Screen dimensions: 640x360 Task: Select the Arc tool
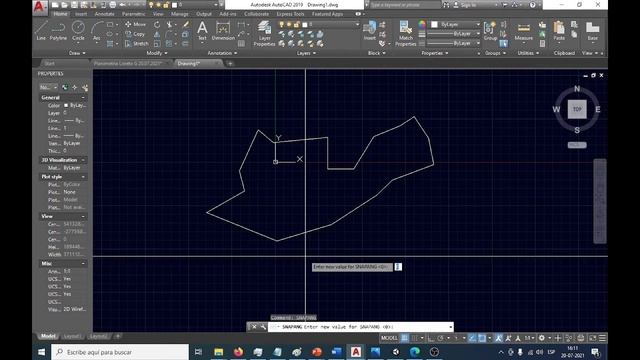(96, 31)
